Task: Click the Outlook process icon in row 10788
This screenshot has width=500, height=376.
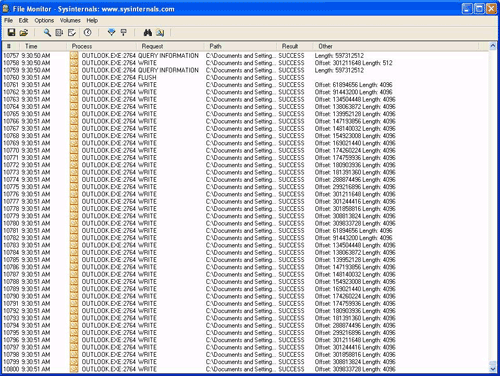Action: click(x=74, y=282)
